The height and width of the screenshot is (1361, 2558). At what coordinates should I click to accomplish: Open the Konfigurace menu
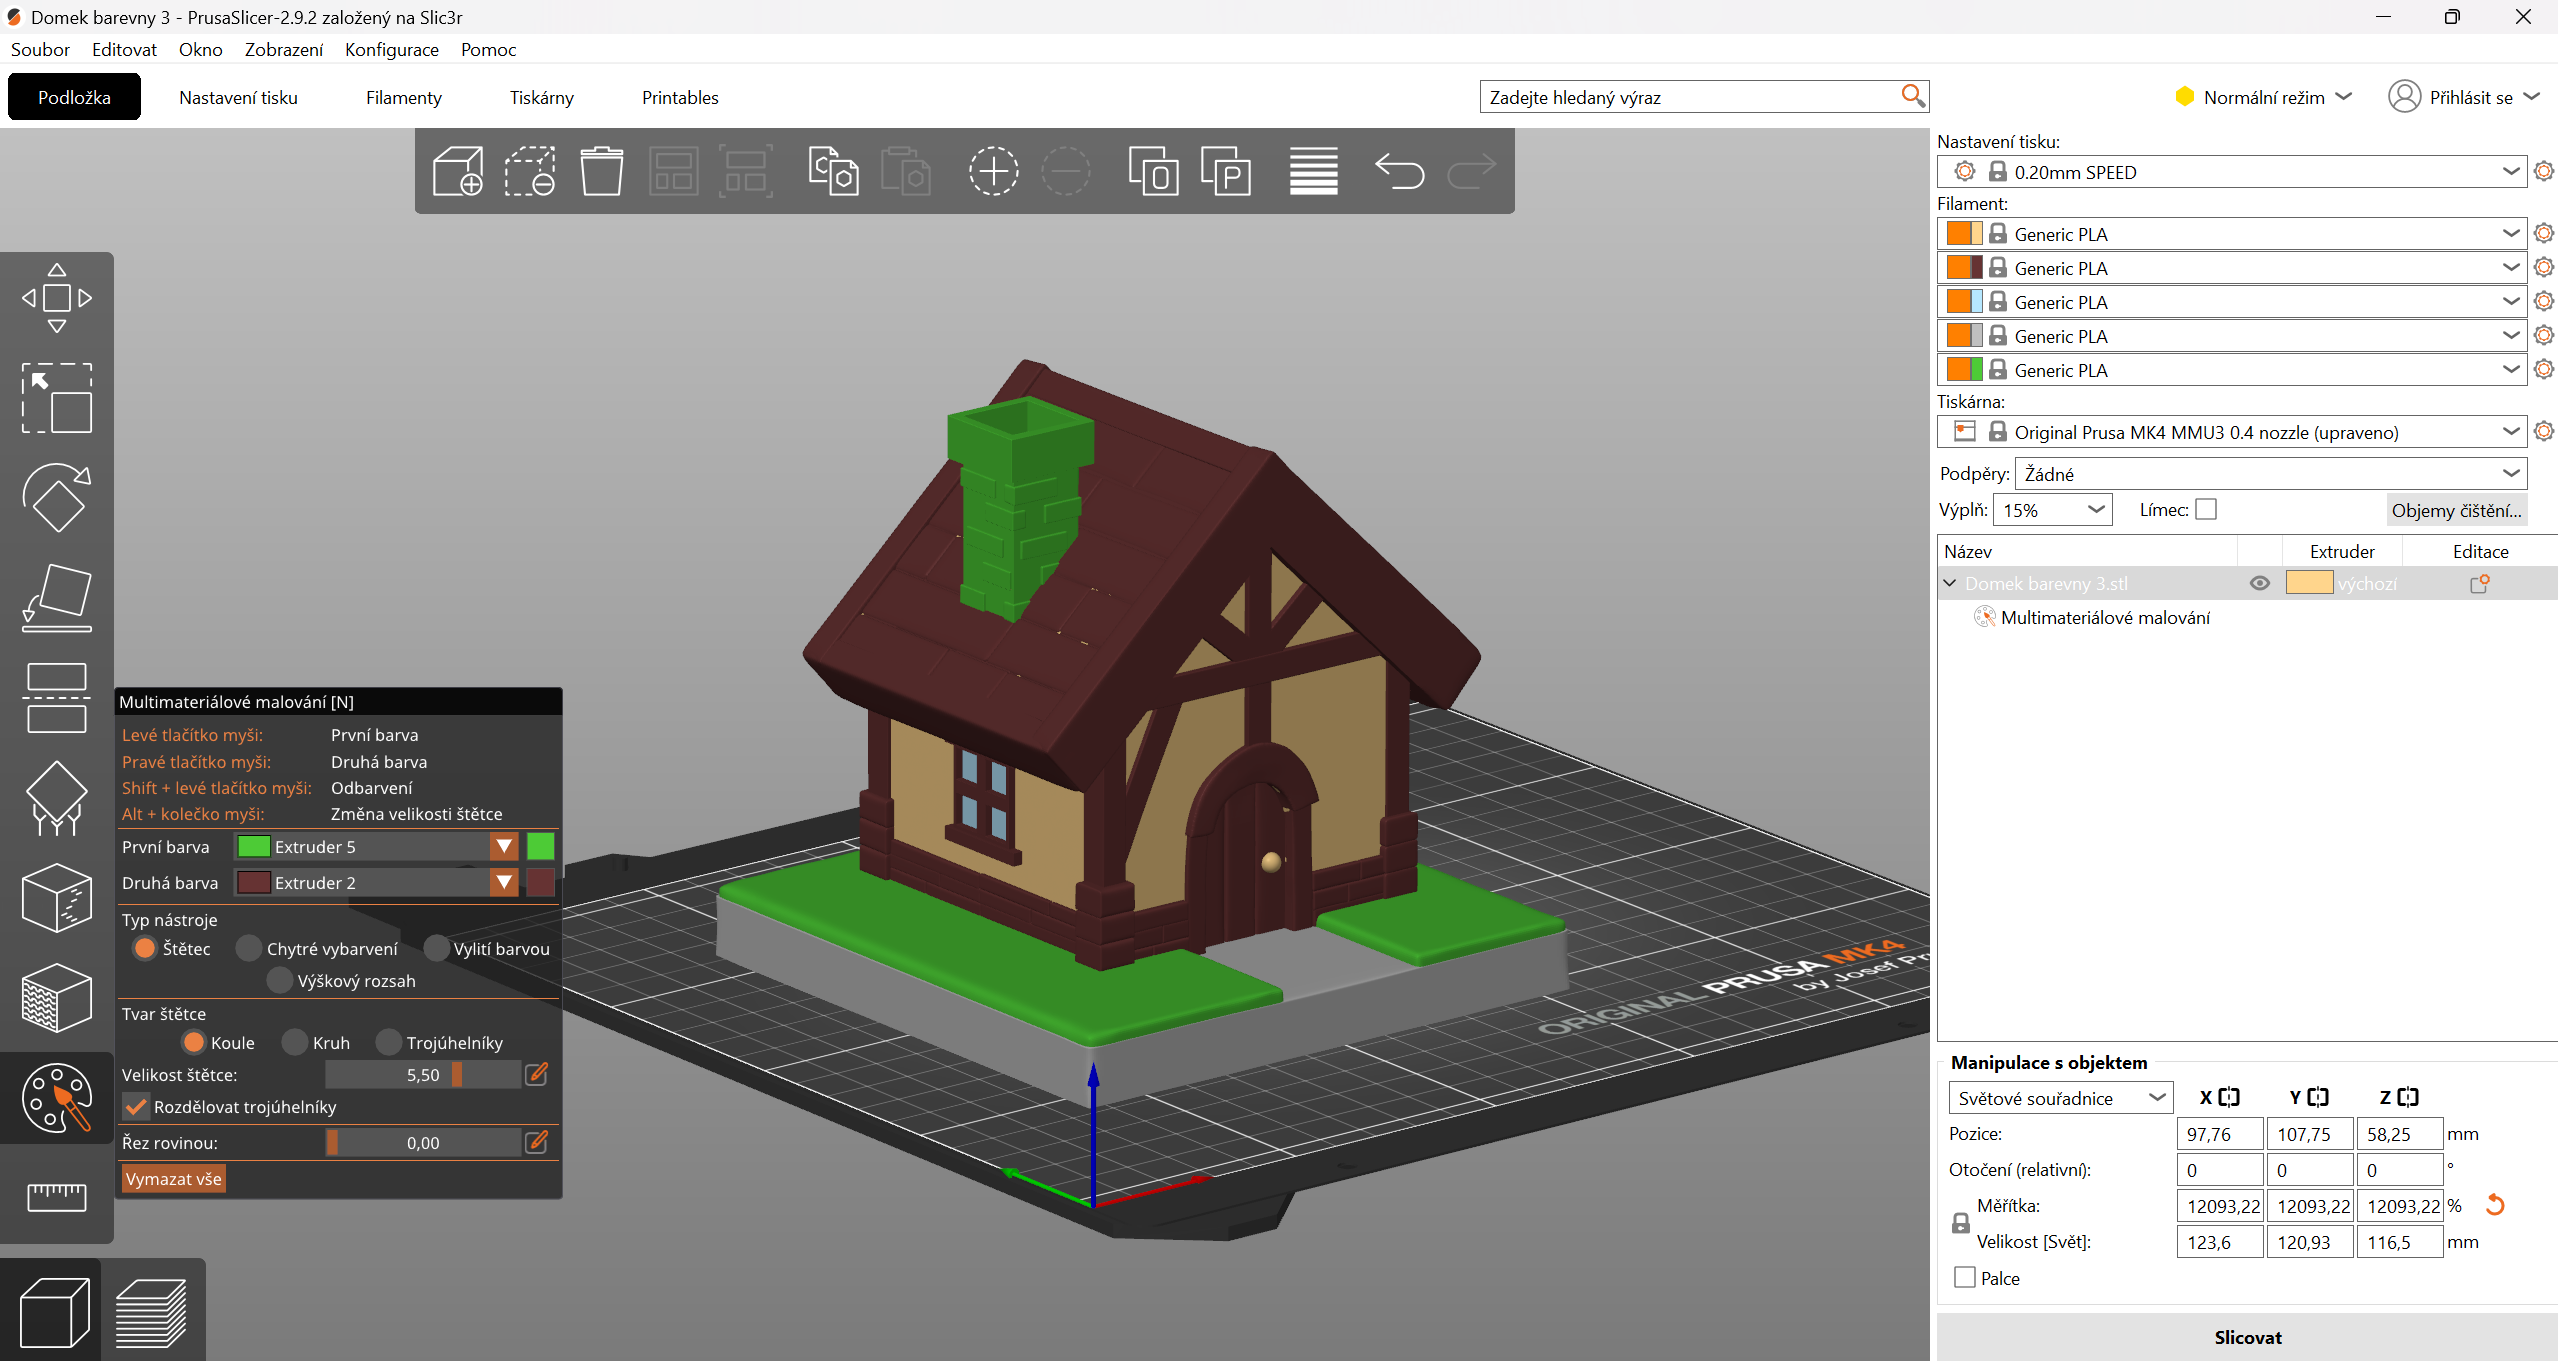pos(391,49)
